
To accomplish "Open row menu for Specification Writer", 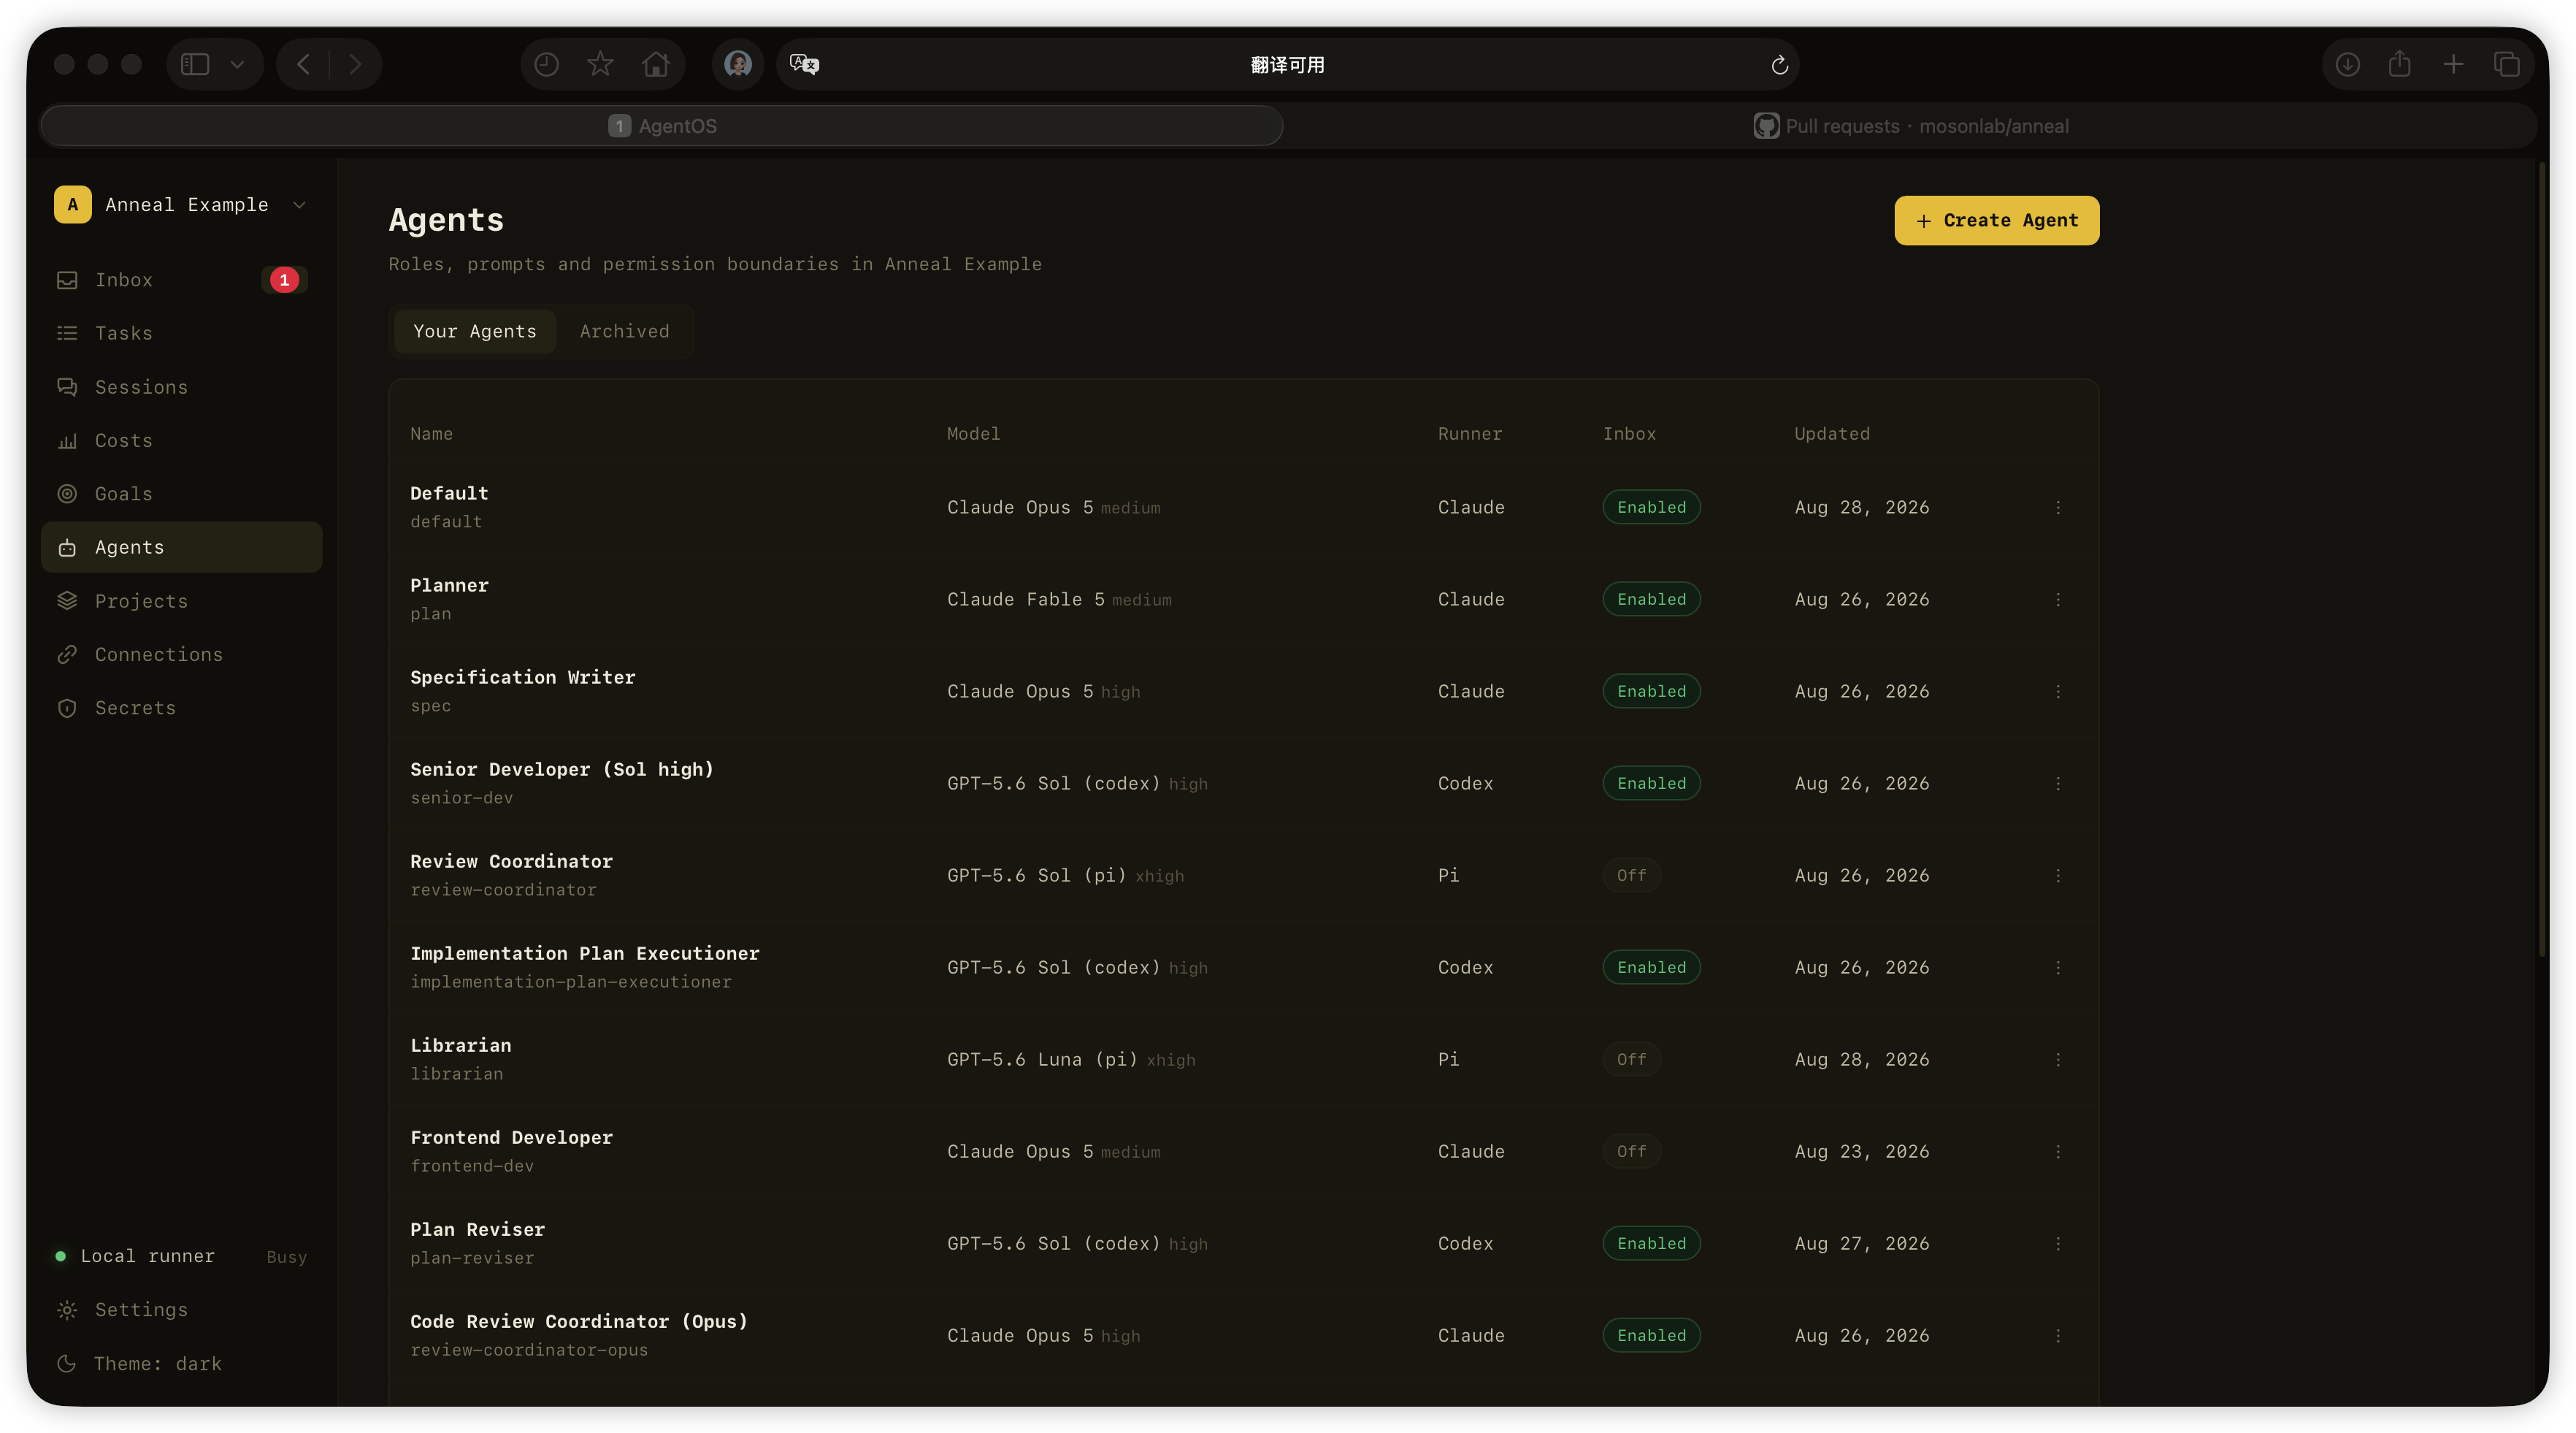I will click(2058, 692).
